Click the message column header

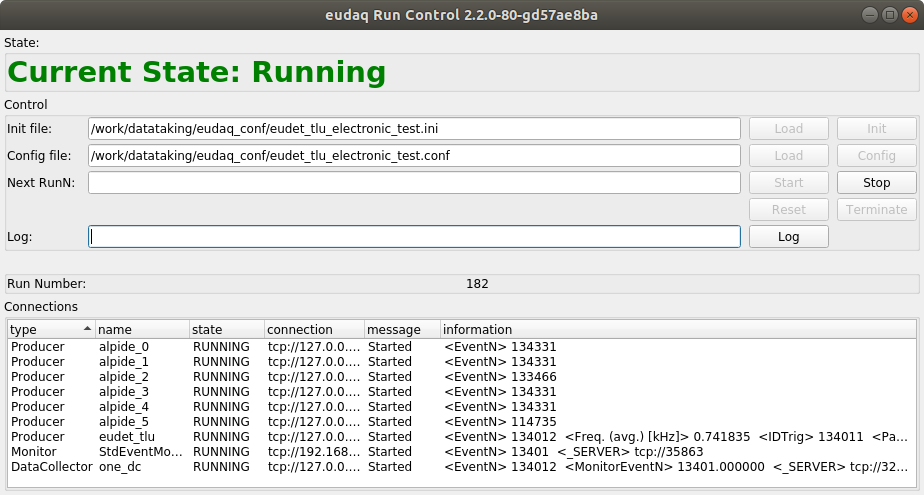pyautogui.click(x=400, y=329)
